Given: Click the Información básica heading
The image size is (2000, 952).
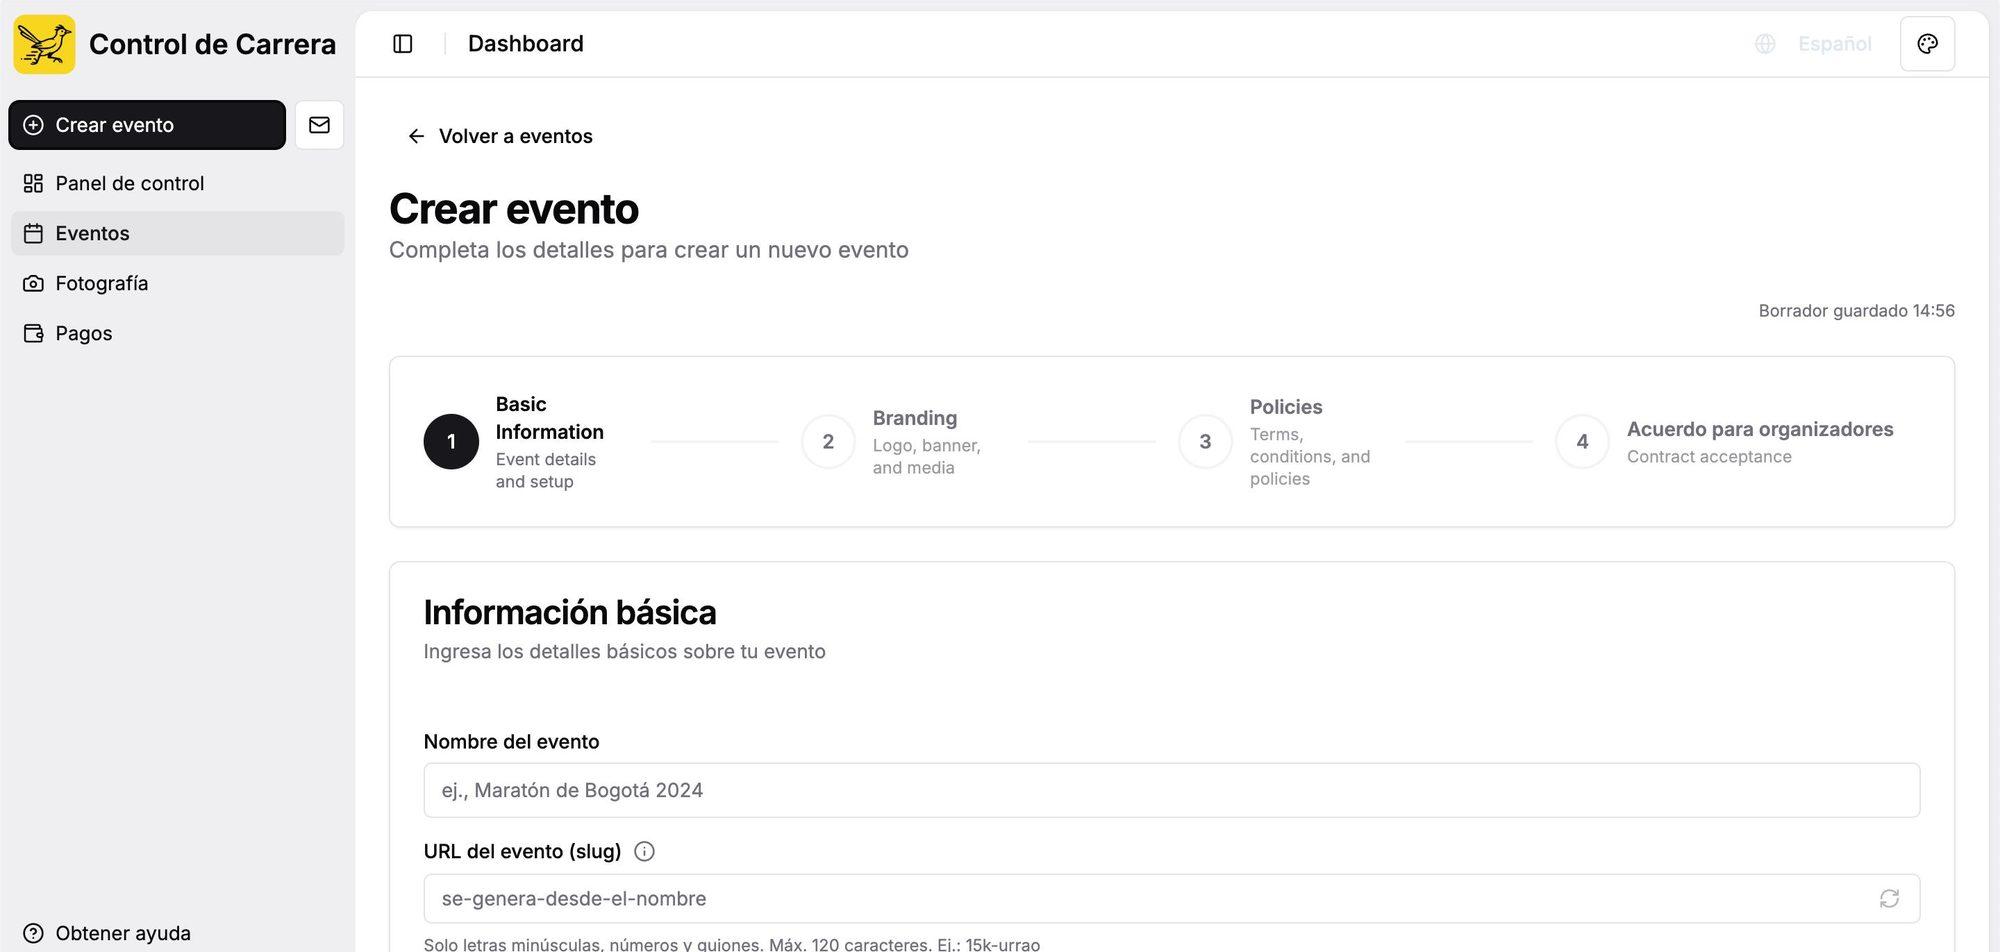Looking at the screenshot, I should 570,612.
